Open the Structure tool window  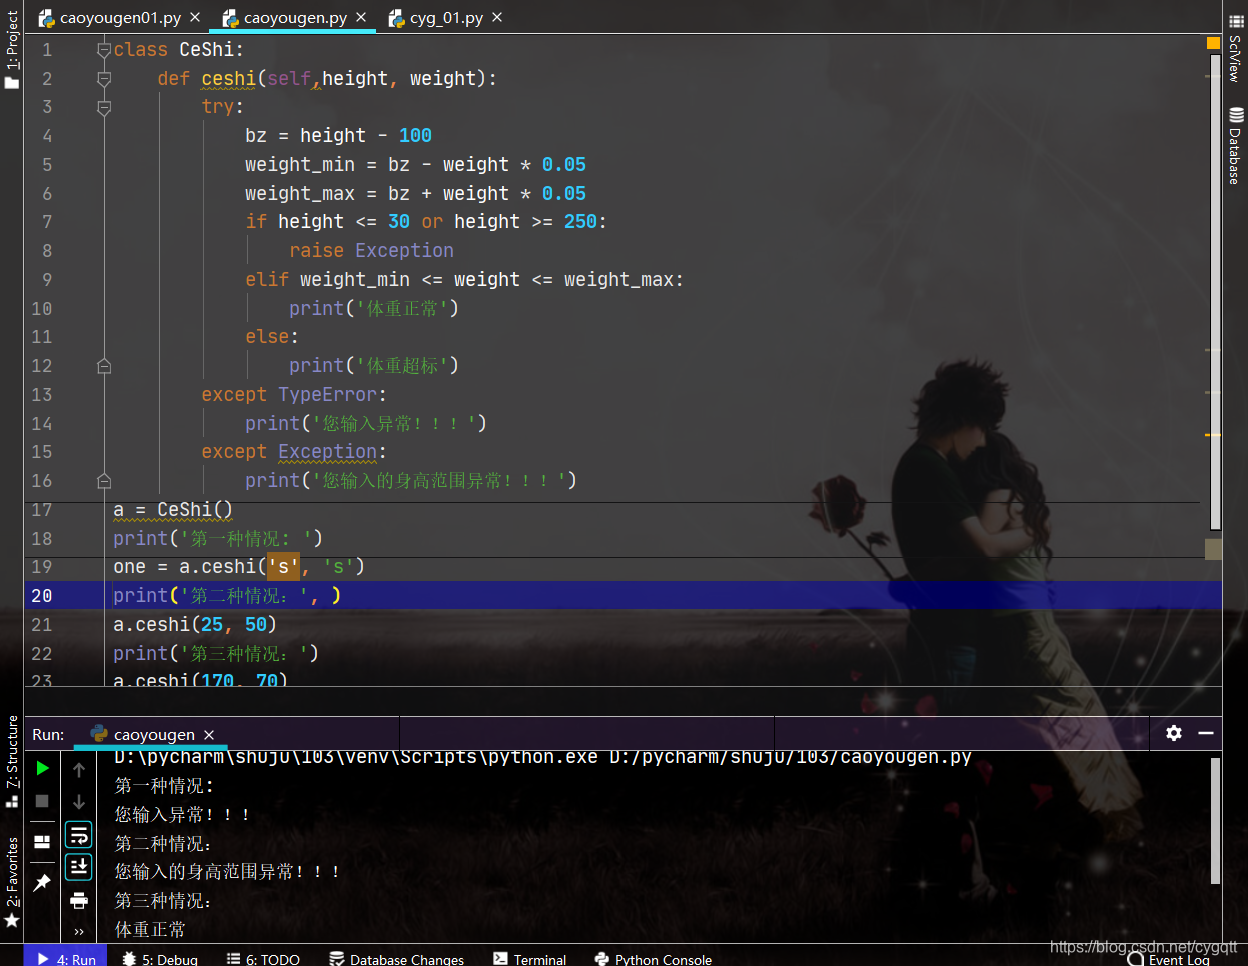11,761
